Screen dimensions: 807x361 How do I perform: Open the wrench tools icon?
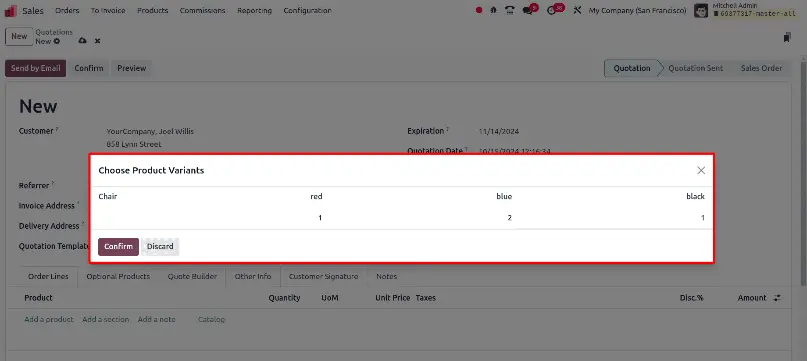click(x=577, y=10)
